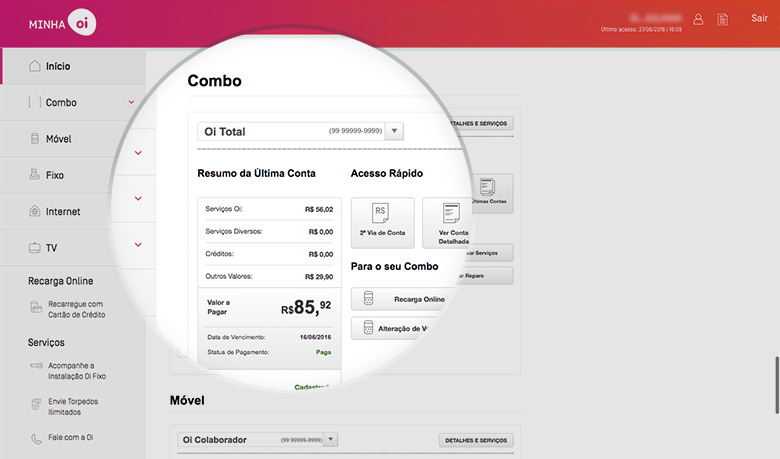Click the Resumo da Última Conta heading

tap(256, 173)
